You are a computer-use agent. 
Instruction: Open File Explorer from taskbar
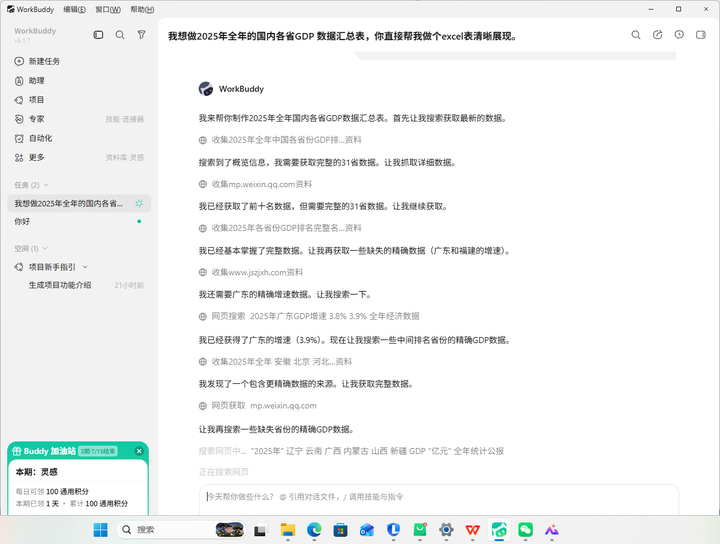click(288, 530)
